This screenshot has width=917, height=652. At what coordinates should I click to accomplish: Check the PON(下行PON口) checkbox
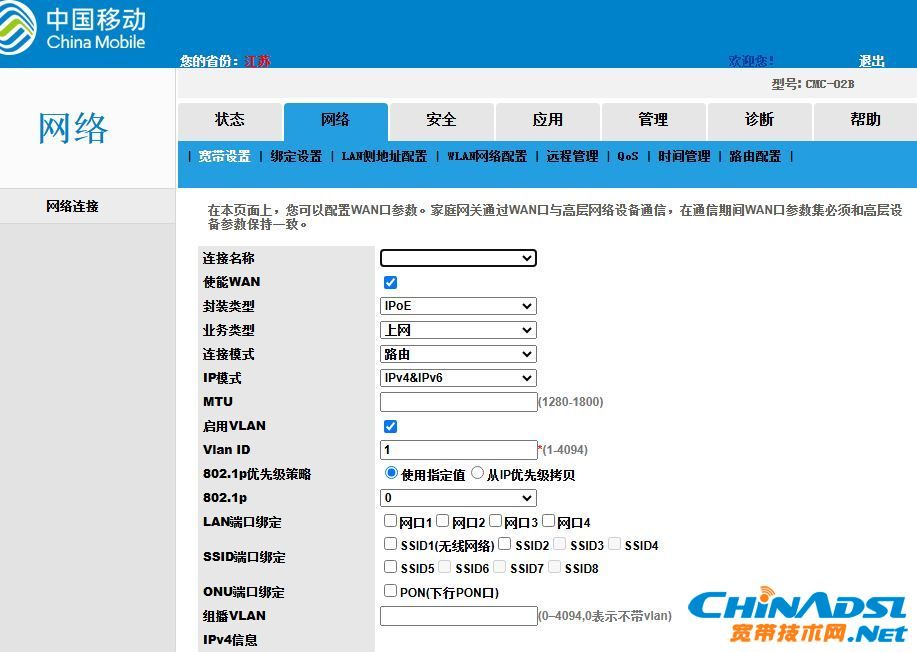click(x=391, y=591)
